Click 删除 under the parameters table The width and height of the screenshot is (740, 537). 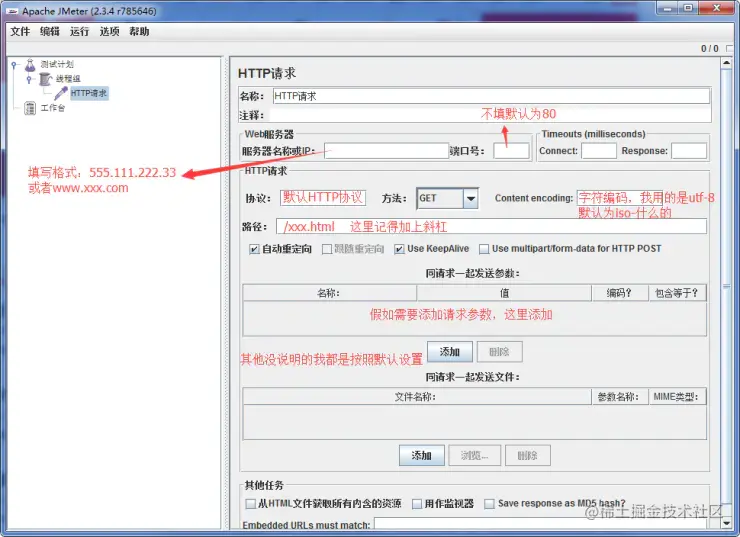point(499,352)
